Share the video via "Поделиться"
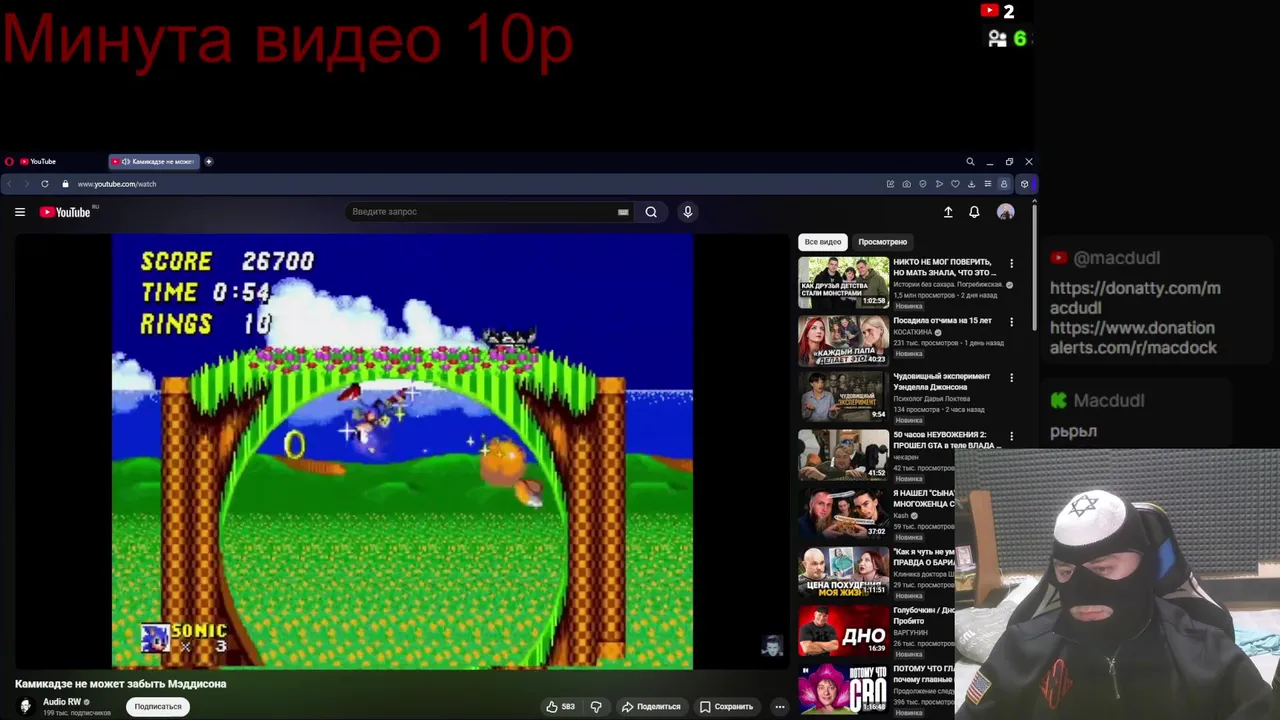Image resolution: width=1280 pixels, height=720 pixels. pos(651,706)
